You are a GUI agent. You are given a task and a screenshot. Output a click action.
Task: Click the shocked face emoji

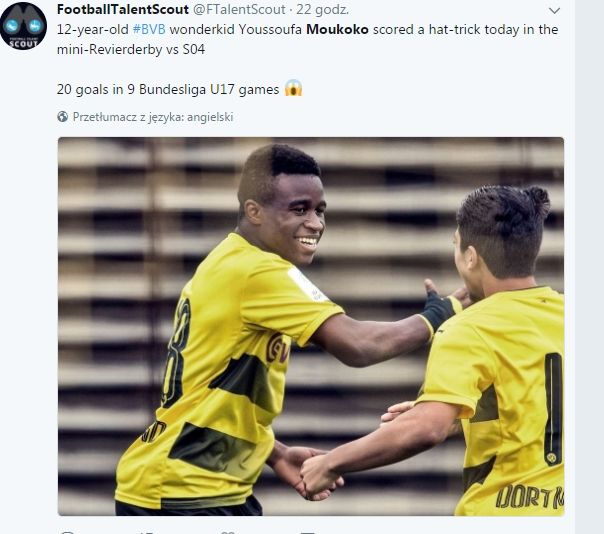click(x=293, y=88)
